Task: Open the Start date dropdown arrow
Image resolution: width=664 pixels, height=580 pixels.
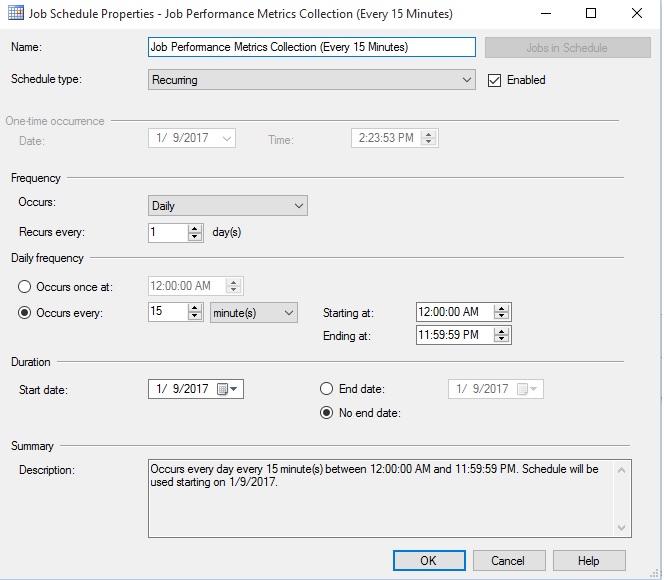Action: point(234,389)
